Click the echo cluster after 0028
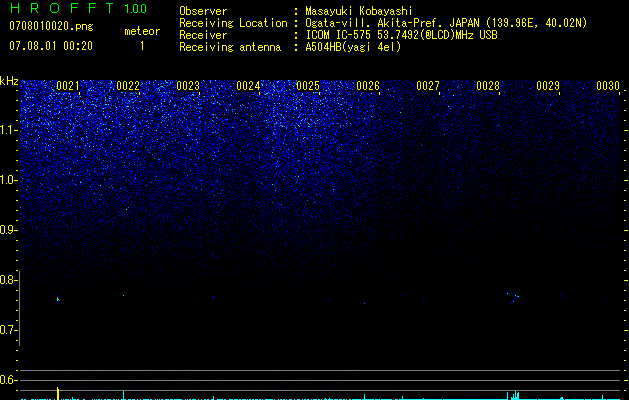Viewport: 629px width, 400px height. (513, 298)
